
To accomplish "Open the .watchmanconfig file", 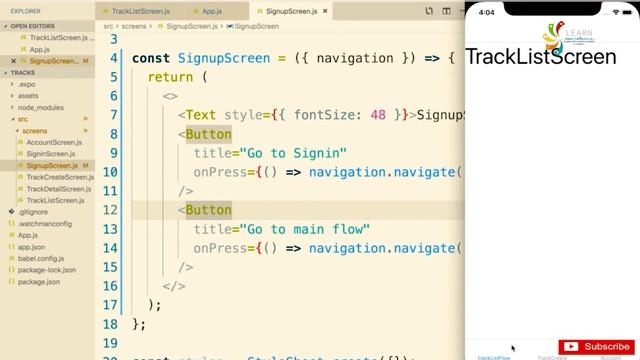I will (x=44, y=224).
